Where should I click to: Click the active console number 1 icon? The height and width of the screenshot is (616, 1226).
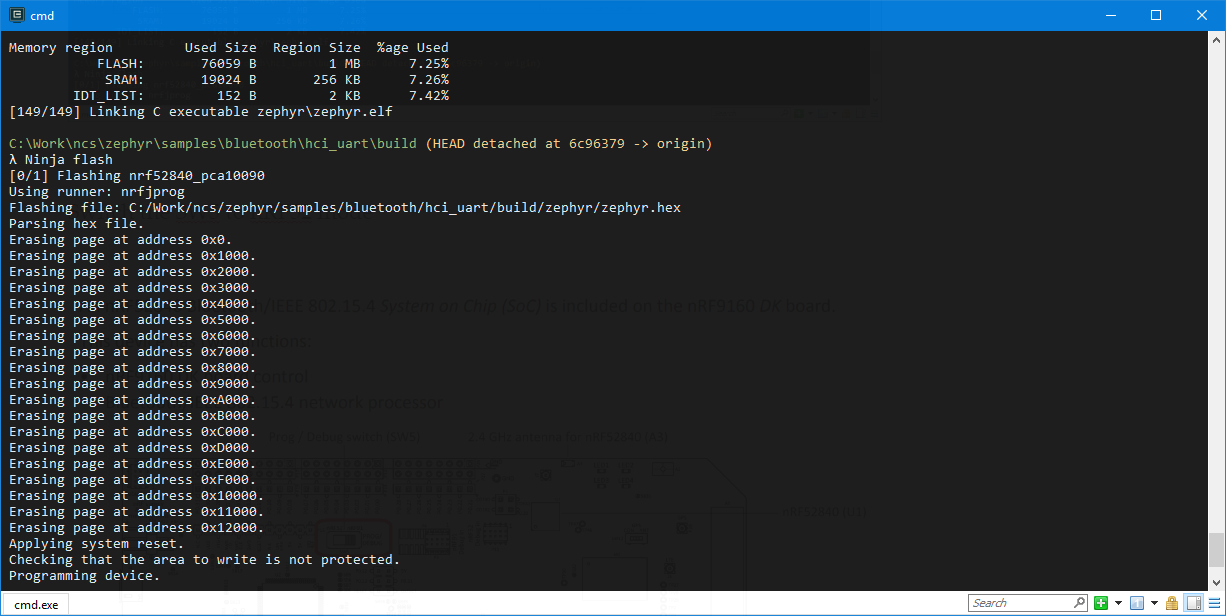point(1137,603)
